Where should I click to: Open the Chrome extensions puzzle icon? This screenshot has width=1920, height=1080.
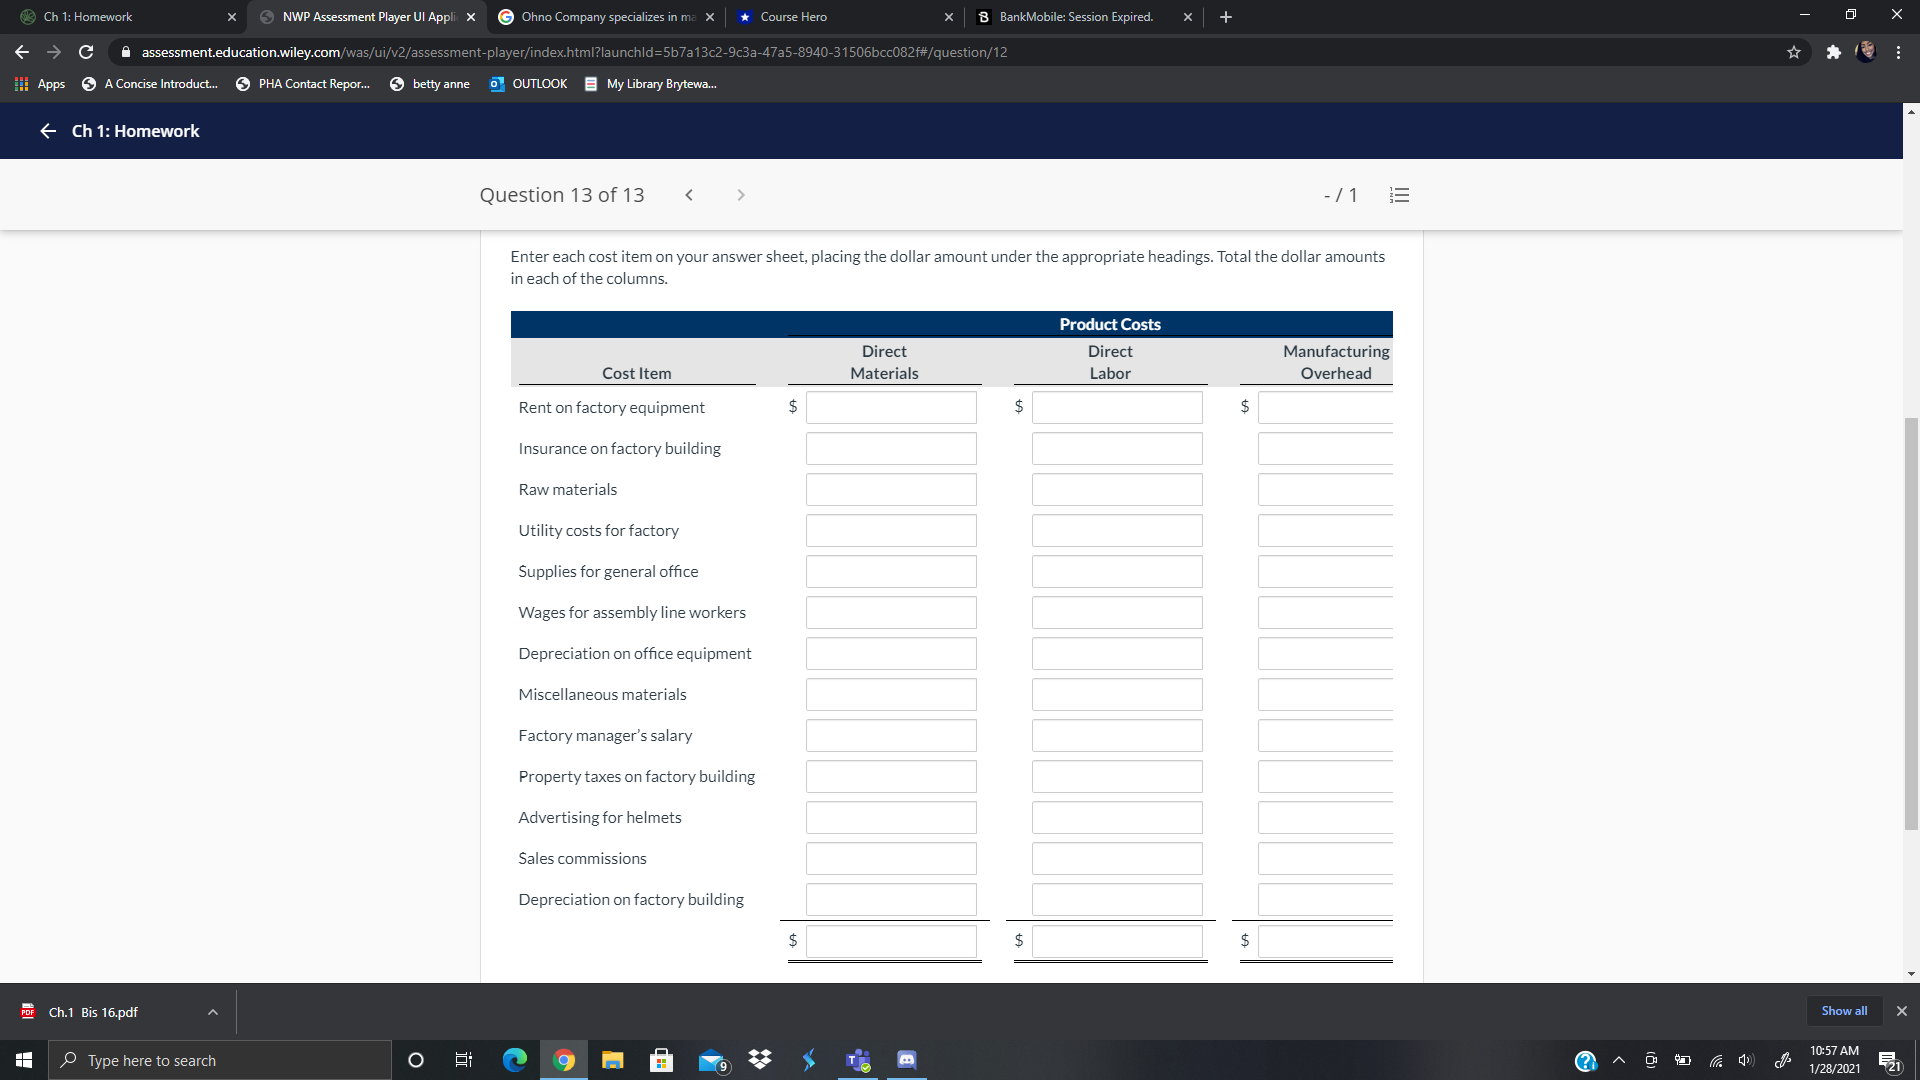click(1833, 52)
